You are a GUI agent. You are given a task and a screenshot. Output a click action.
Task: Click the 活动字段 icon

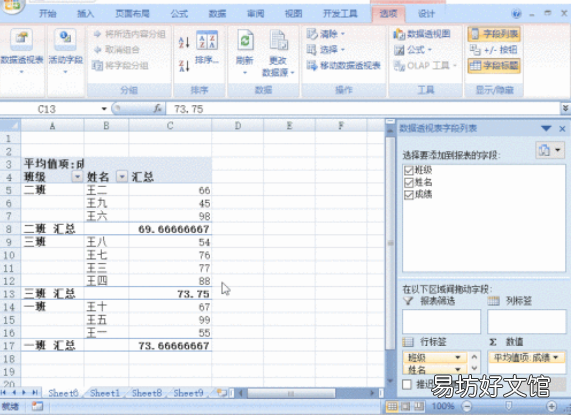point(65,39)
